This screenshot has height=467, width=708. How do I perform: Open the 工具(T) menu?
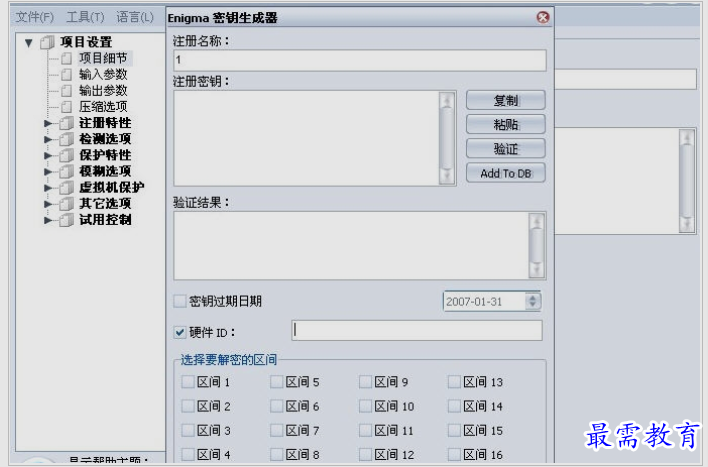click(85, 17)
